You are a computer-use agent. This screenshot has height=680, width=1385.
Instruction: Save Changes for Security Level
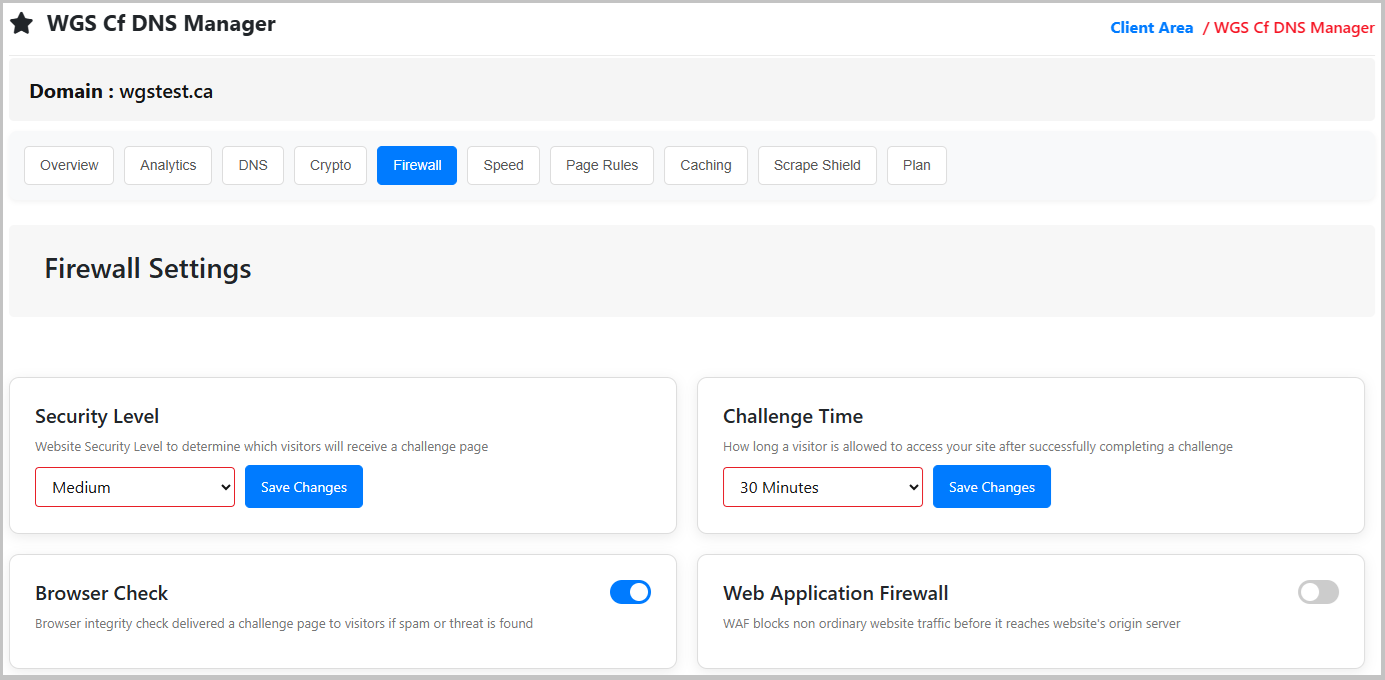[304, 487]
